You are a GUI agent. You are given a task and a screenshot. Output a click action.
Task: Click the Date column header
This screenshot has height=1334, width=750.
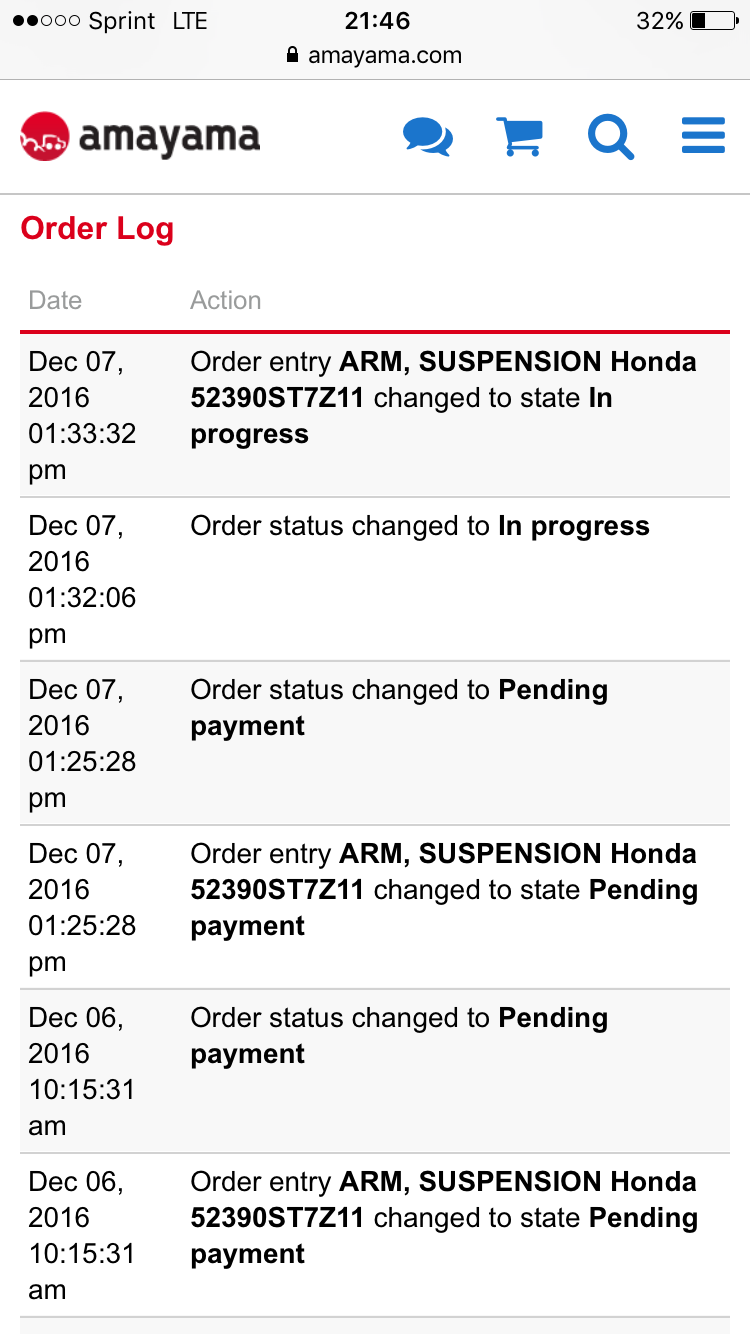[x=55, y=300]
